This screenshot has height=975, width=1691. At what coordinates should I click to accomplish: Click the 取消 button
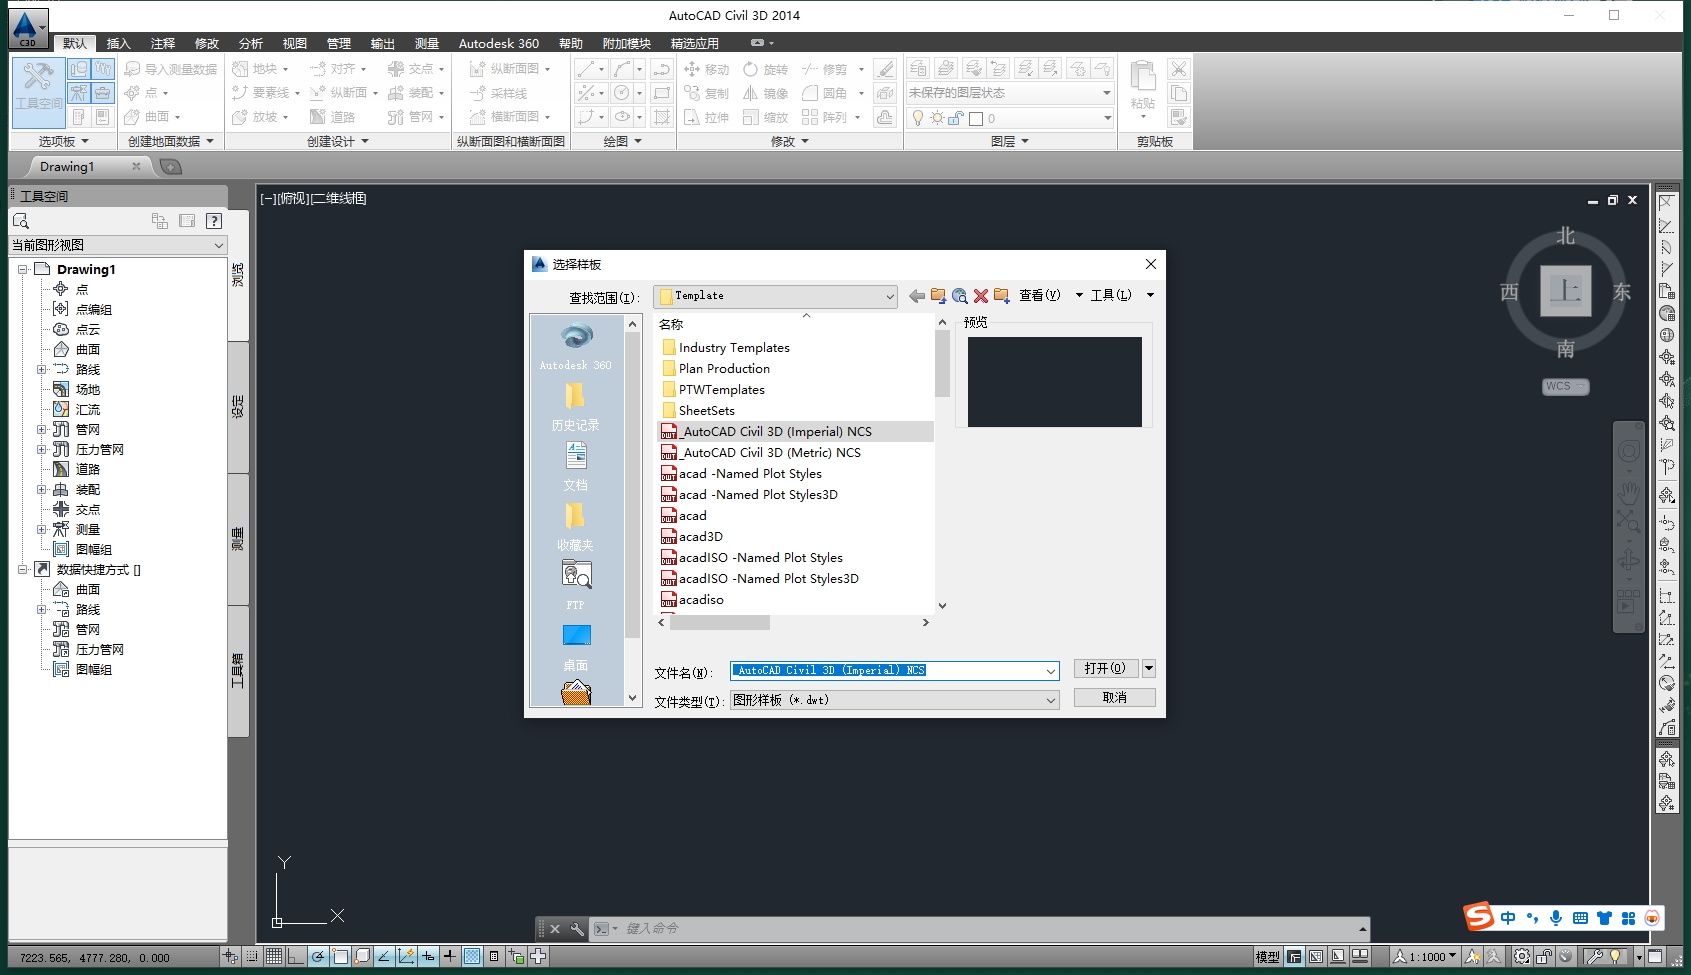[x=1114, y=698]
